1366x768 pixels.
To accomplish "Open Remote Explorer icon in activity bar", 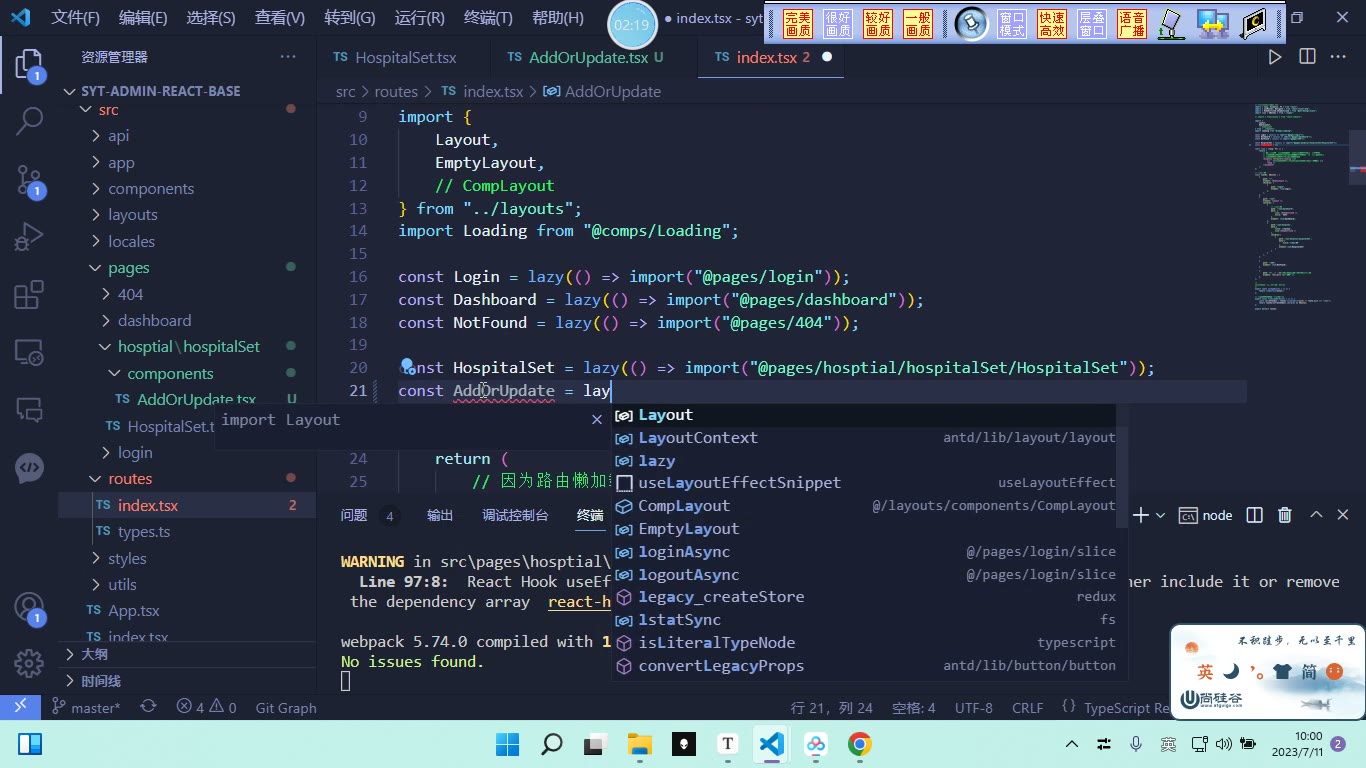I will pyautogui.click(x=29, y=352).
